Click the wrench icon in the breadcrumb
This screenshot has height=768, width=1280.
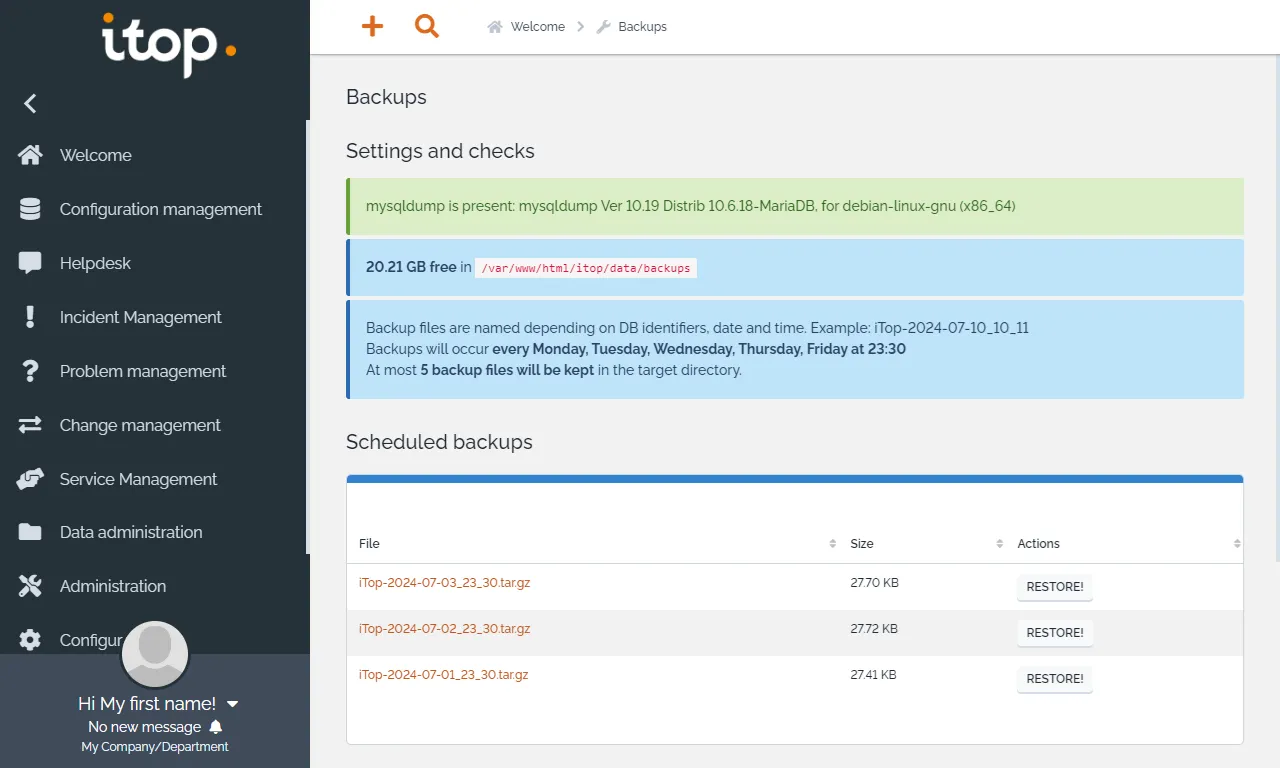[x=603, y=27]
